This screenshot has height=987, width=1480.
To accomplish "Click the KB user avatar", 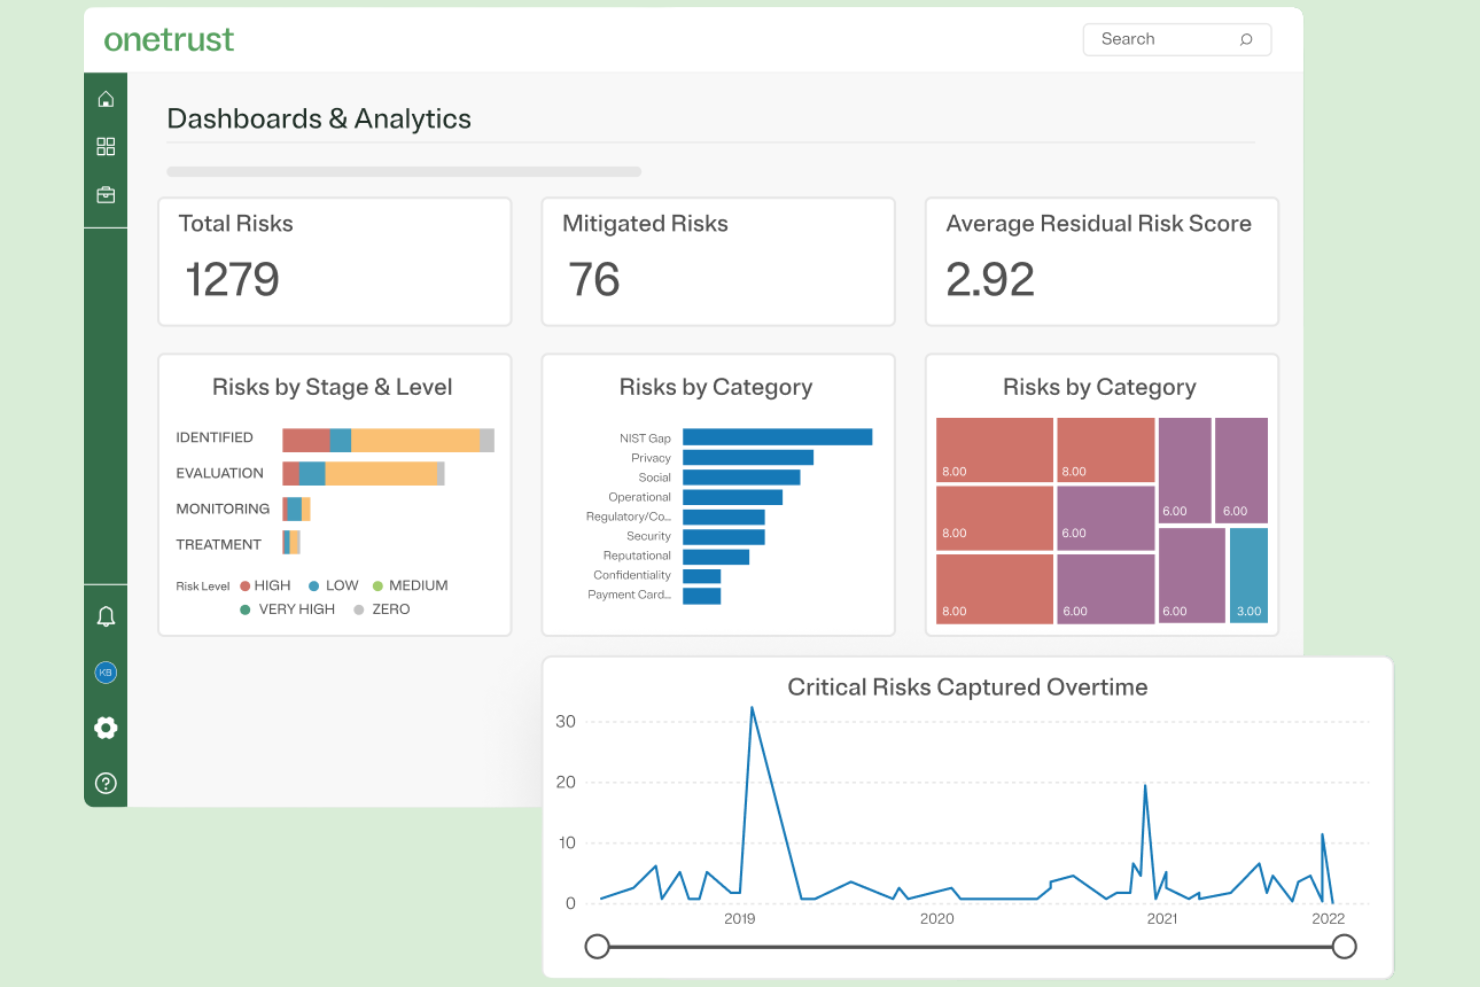I will pyautogui.click(x=106, y=672).
